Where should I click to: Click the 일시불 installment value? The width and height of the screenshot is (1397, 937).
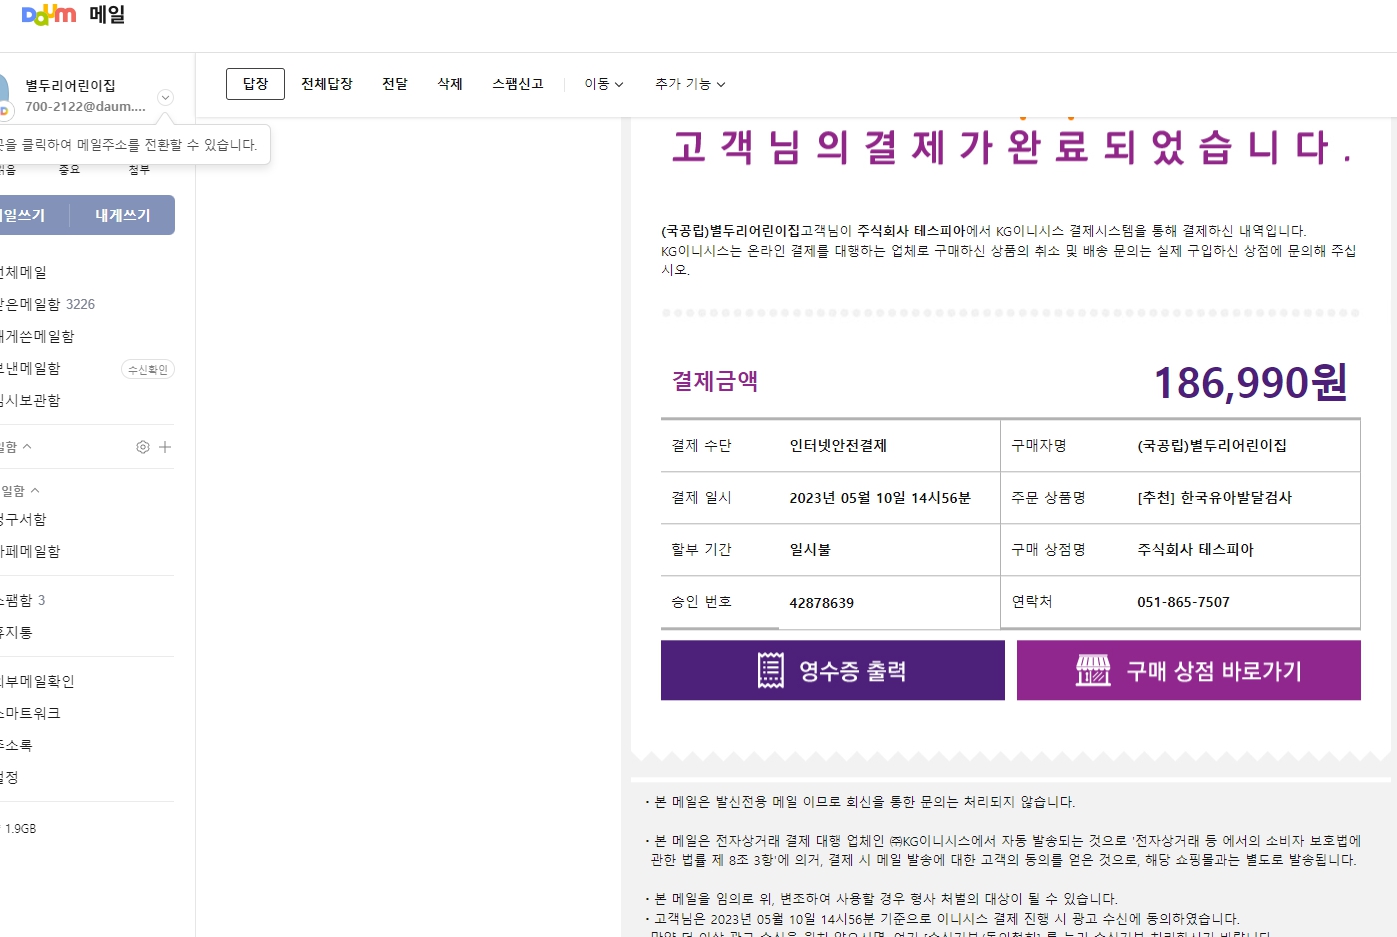(x=810, y=550)
